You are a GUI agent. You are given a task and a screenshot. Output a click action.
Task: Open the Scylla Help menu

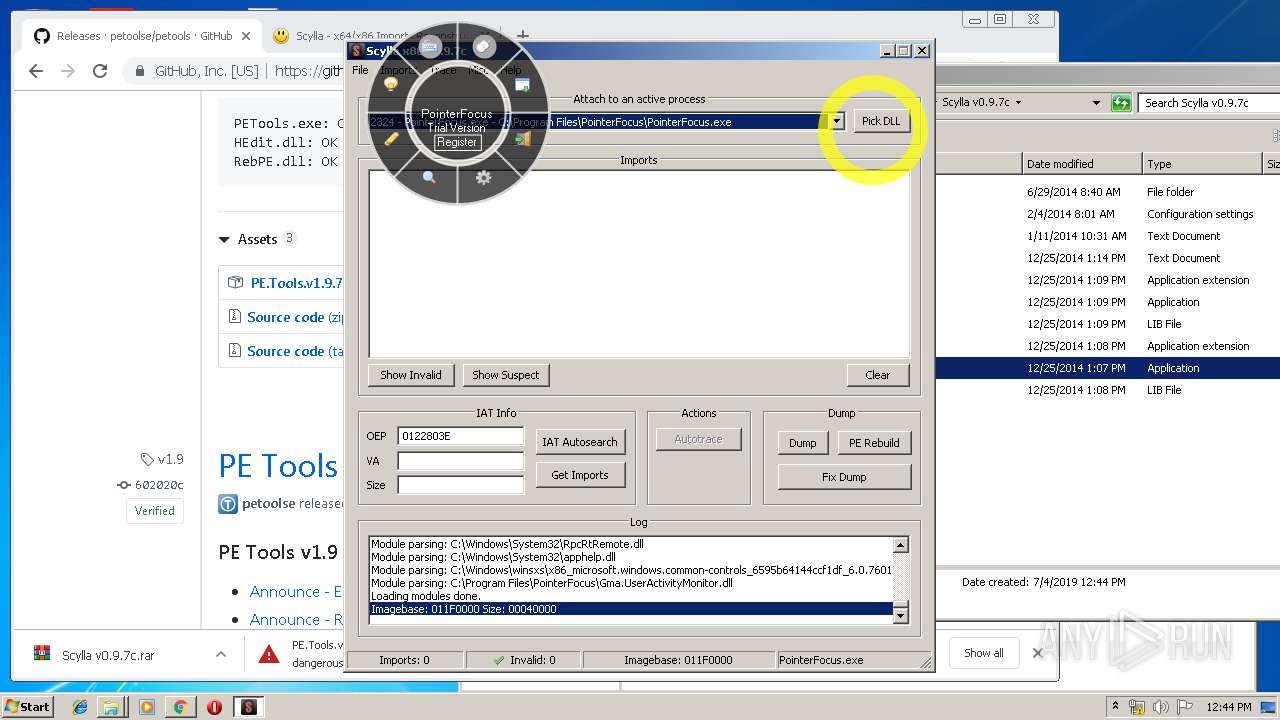(x=511, y=70)
